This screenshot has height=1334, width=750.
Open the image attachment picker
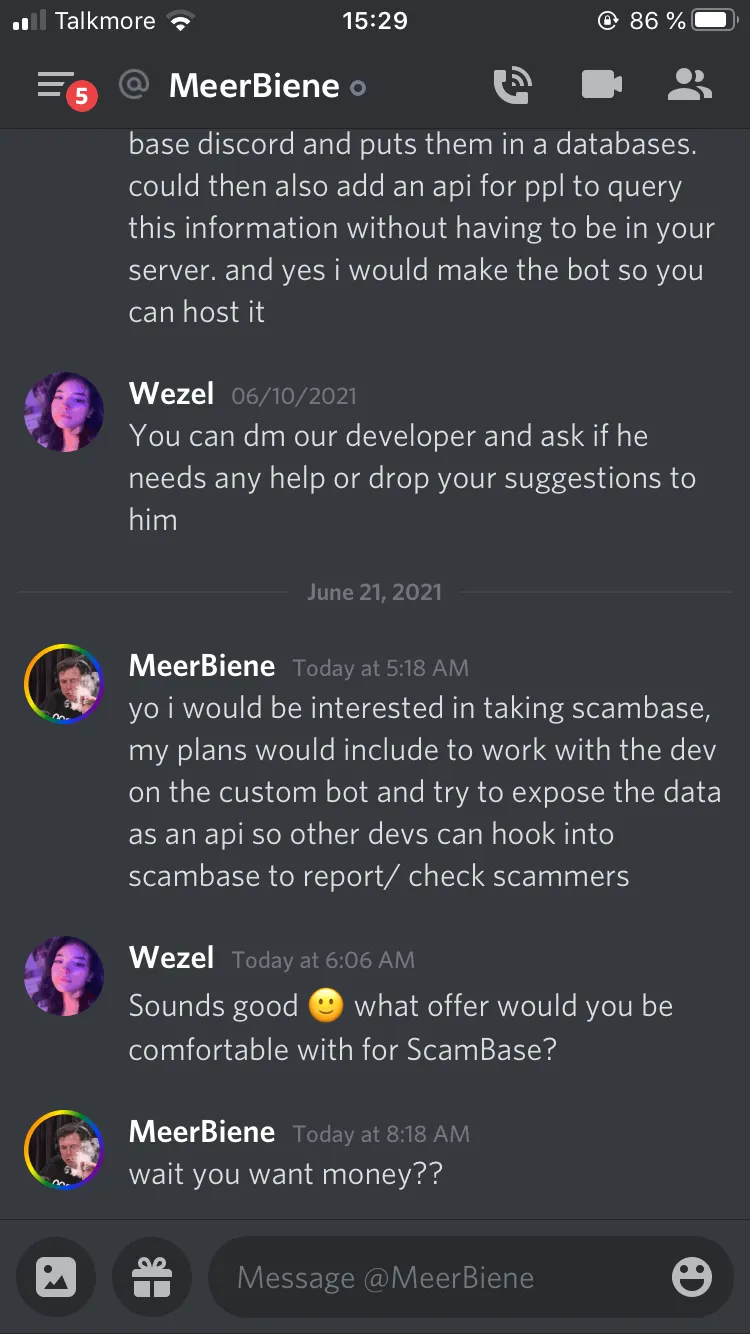click(56, 1277)
